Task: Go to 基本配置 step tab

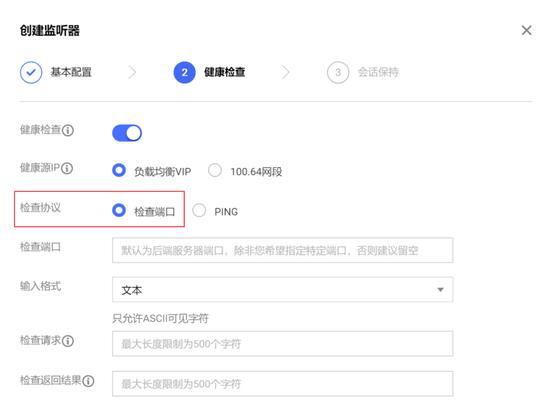Action: click(x=71, y=72)
